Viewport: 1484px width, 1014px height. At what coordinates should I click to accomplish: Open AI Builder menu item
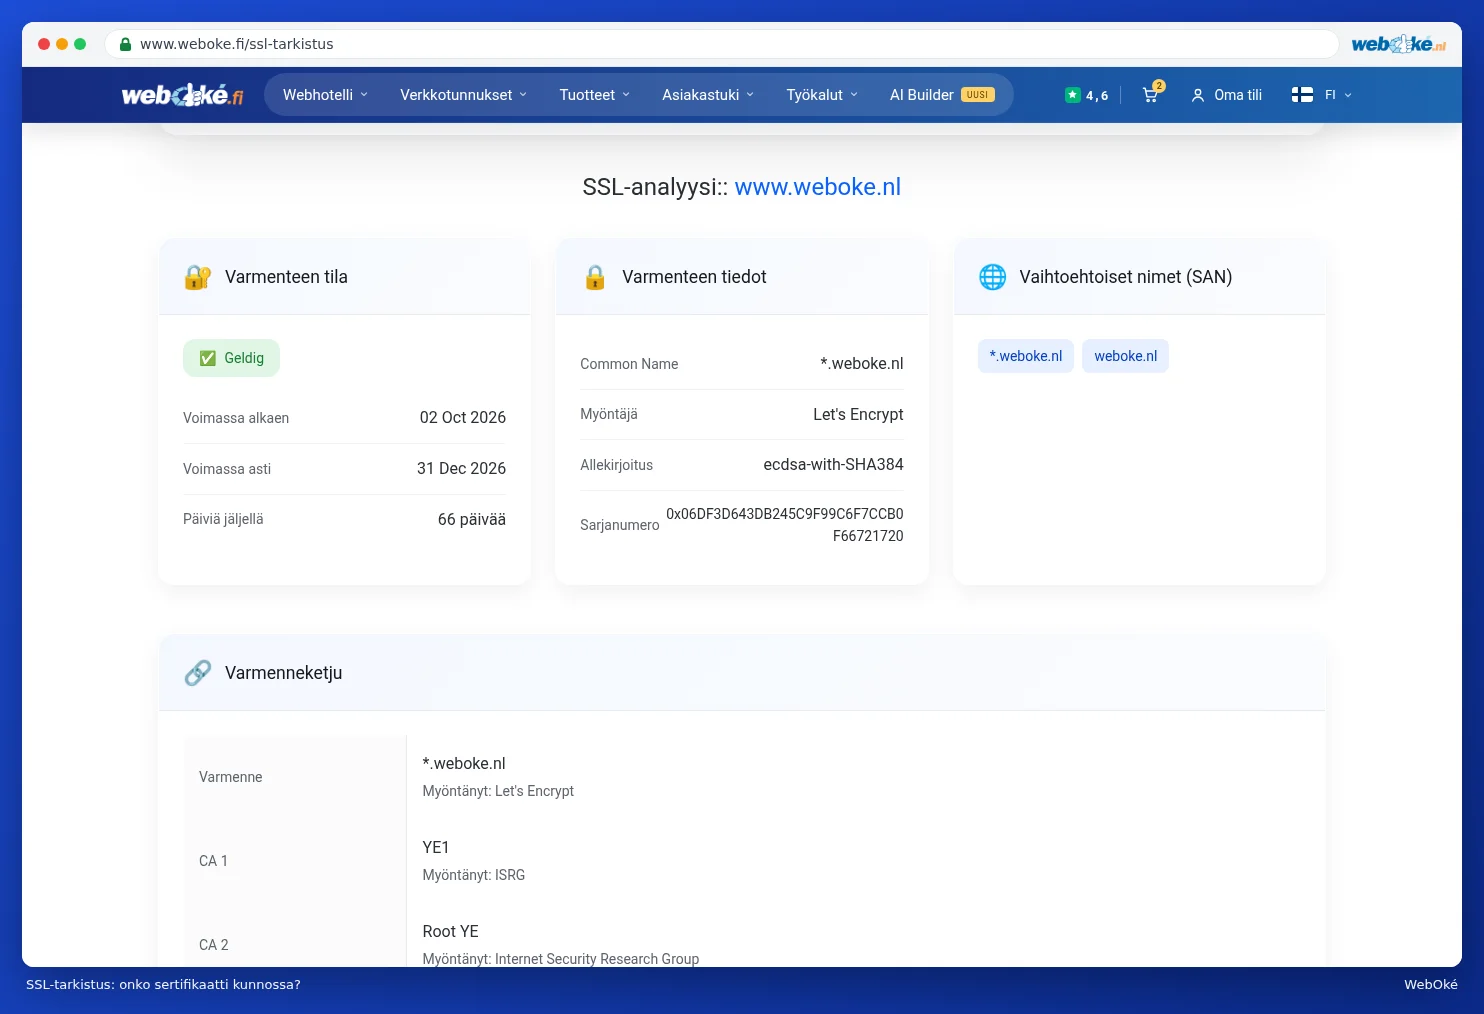tap(942, 95)
